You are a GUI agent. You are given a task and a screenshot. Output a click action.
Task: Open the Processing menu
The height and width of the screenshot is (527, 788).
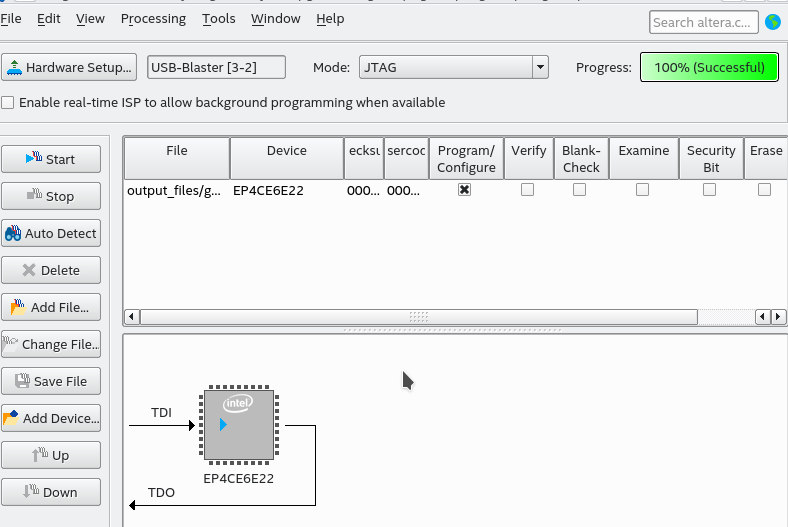(153, 19)
